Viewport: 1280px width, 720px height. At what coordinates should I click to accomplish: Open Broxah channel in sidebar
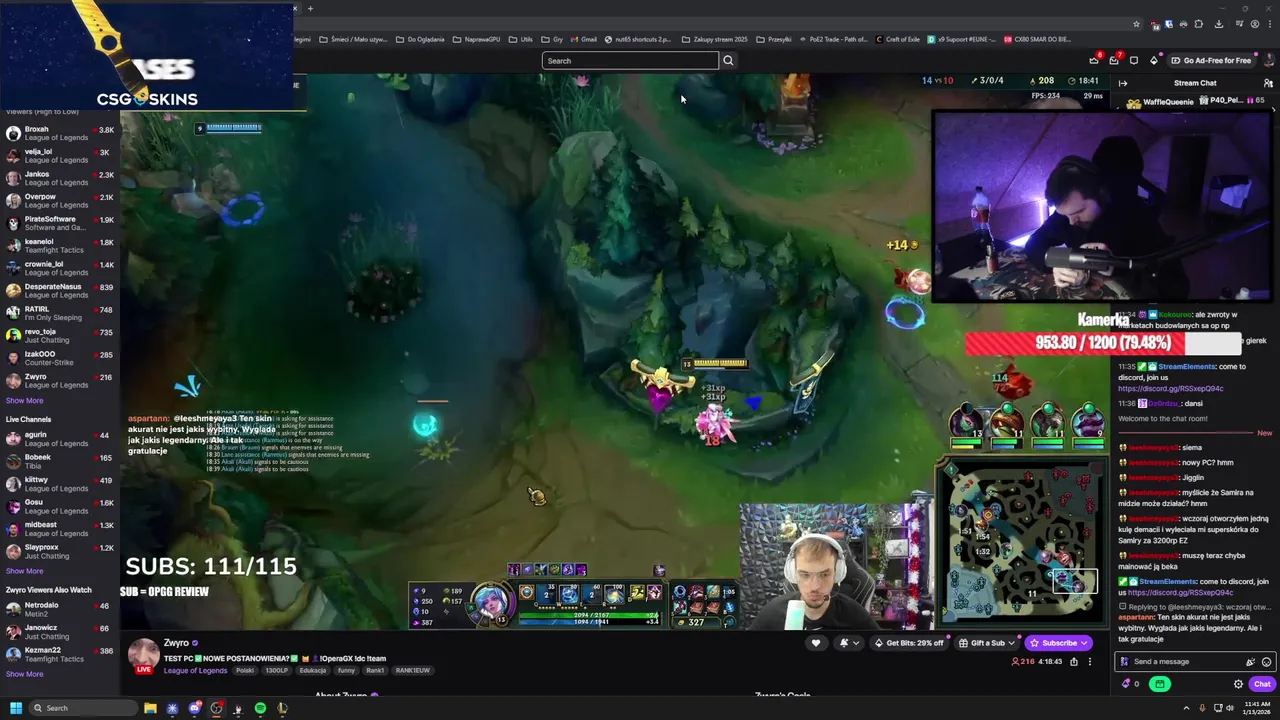(60, 133)
